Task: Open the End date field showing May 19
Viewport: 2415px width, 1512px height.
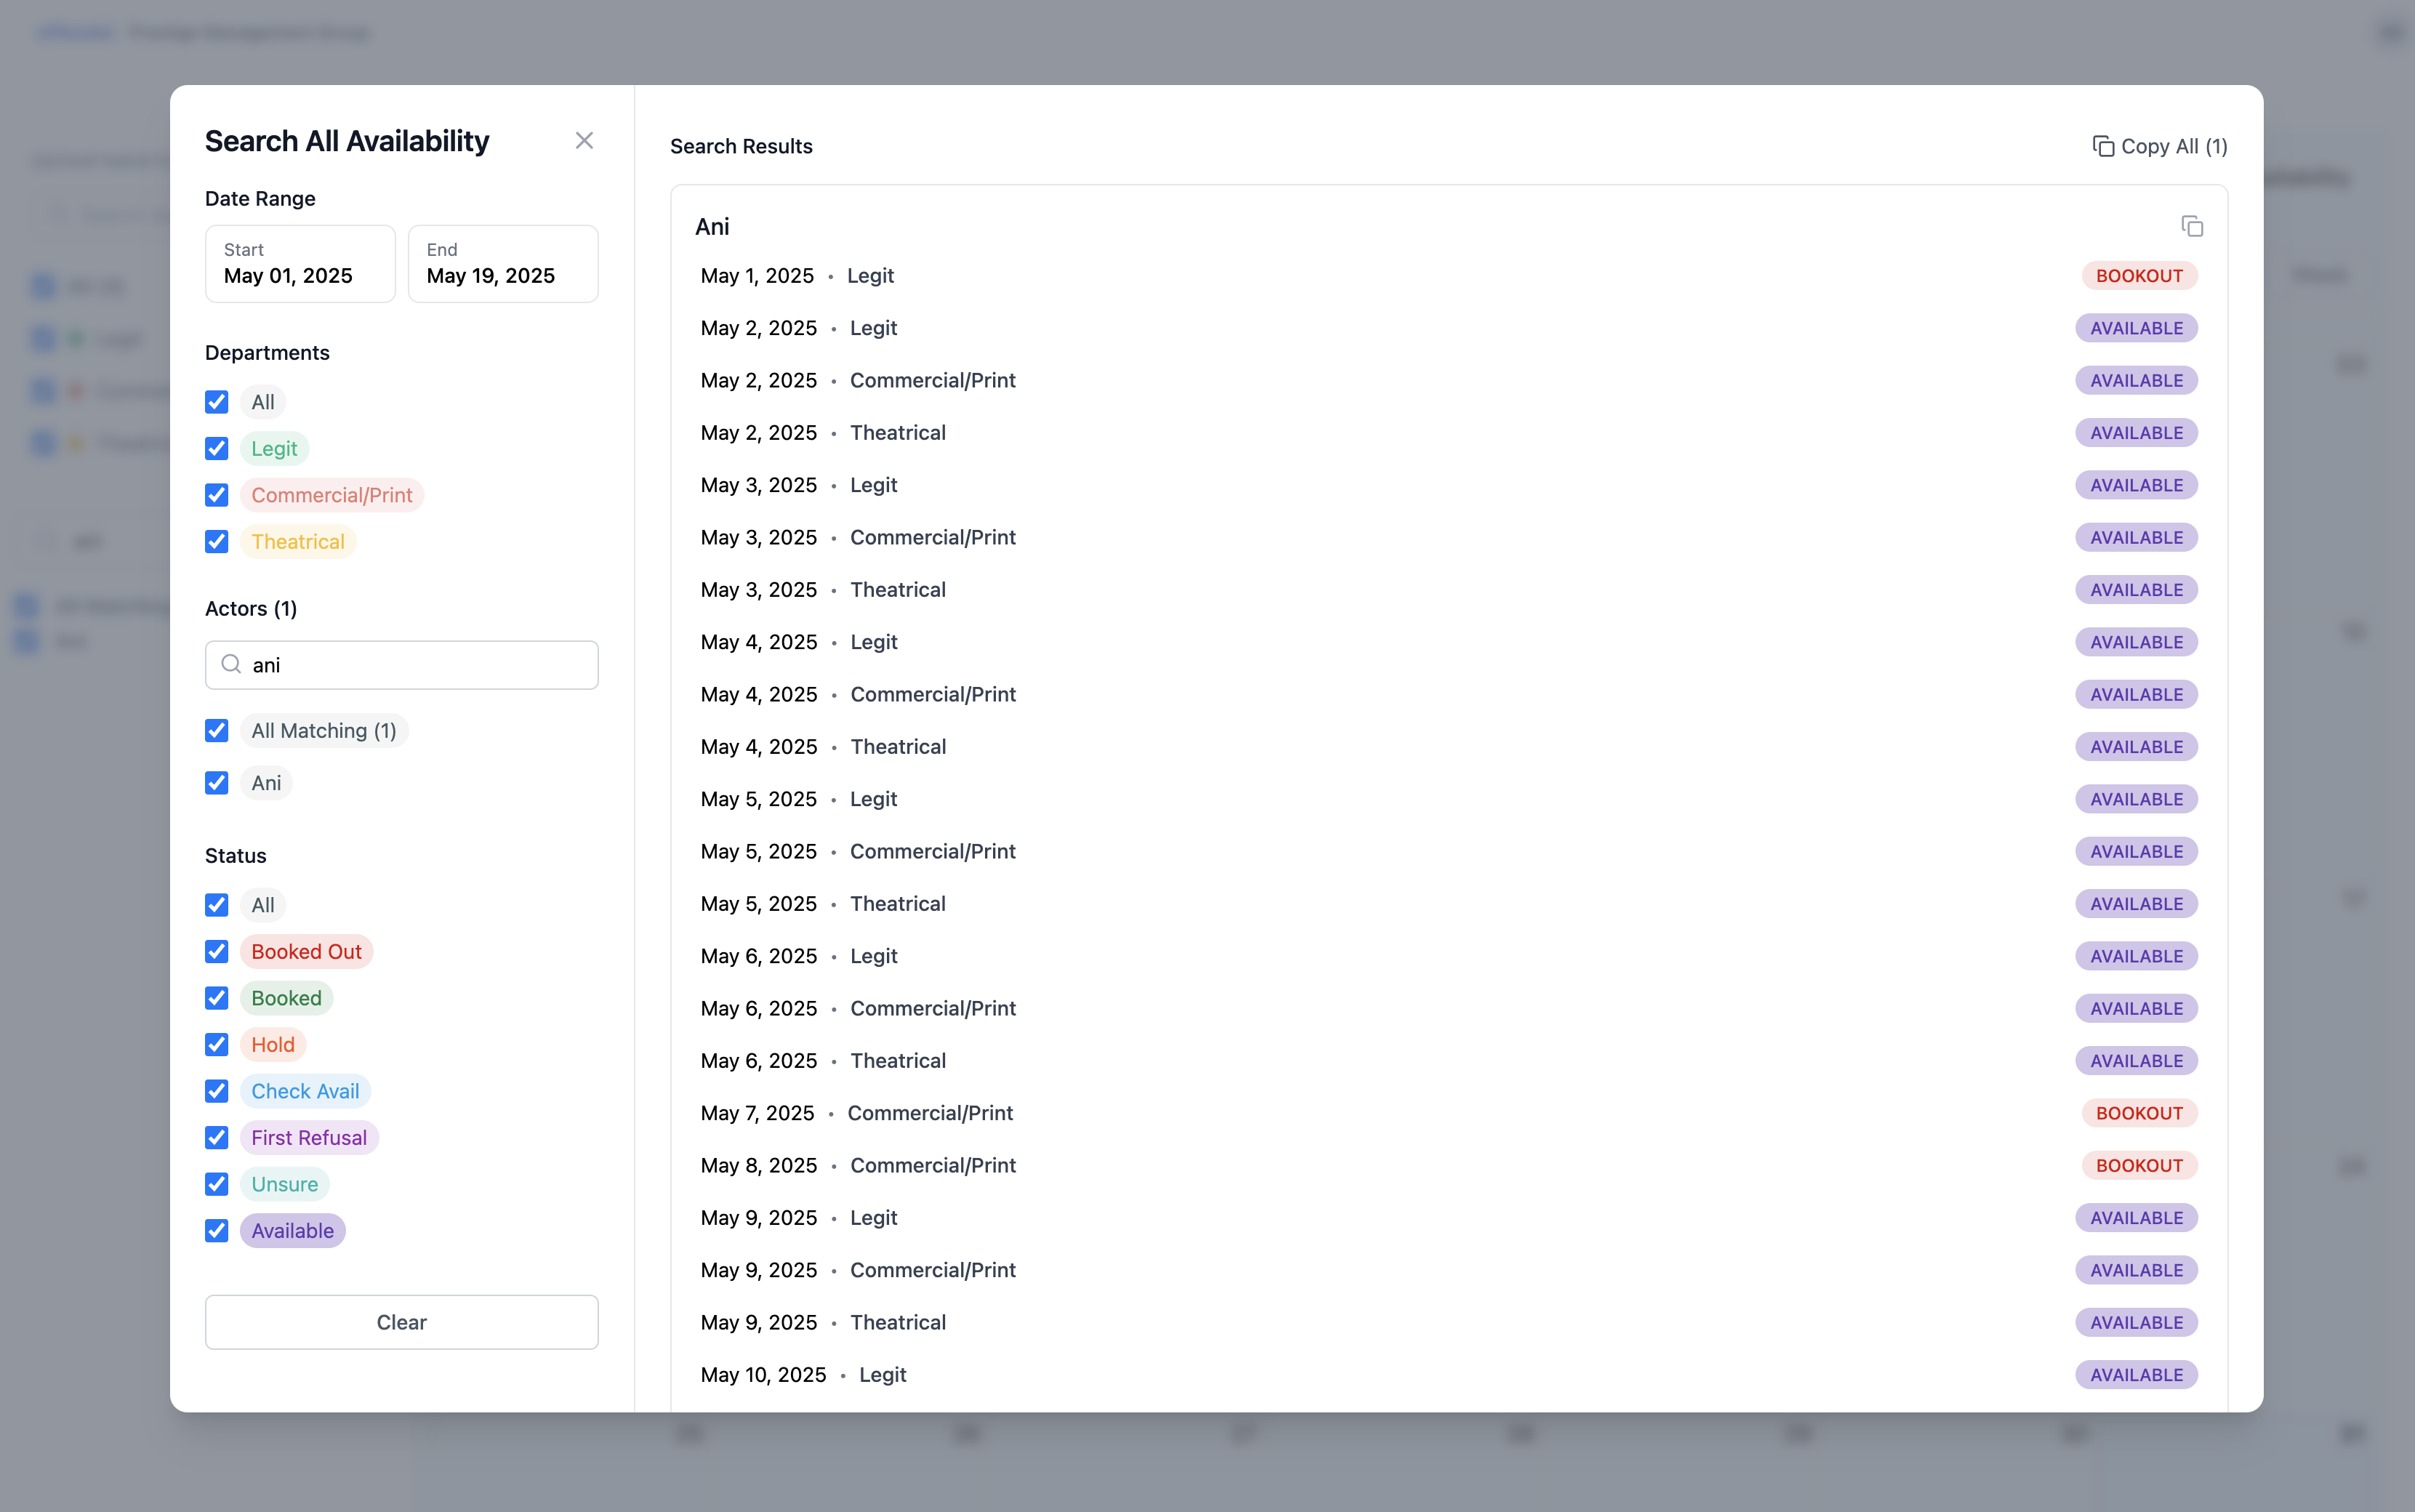Action: tap(502, 265)
